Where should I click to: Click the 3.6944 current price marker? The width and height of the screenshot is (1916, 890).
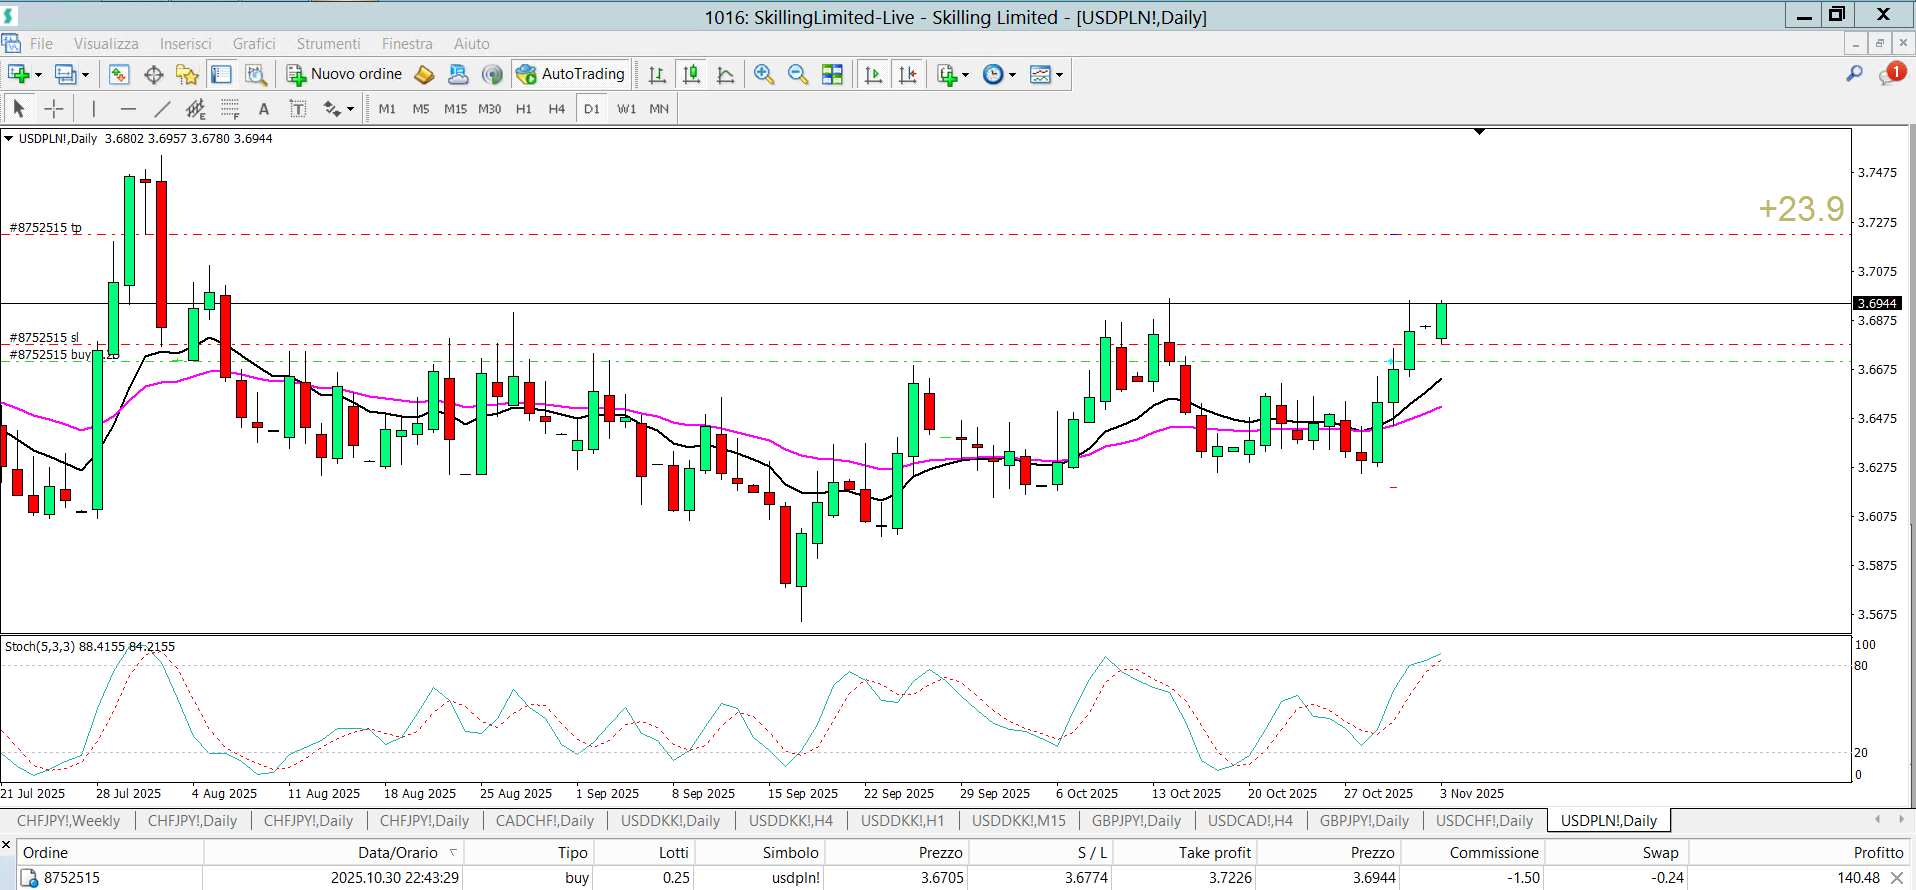click(x=1877, y=303)
